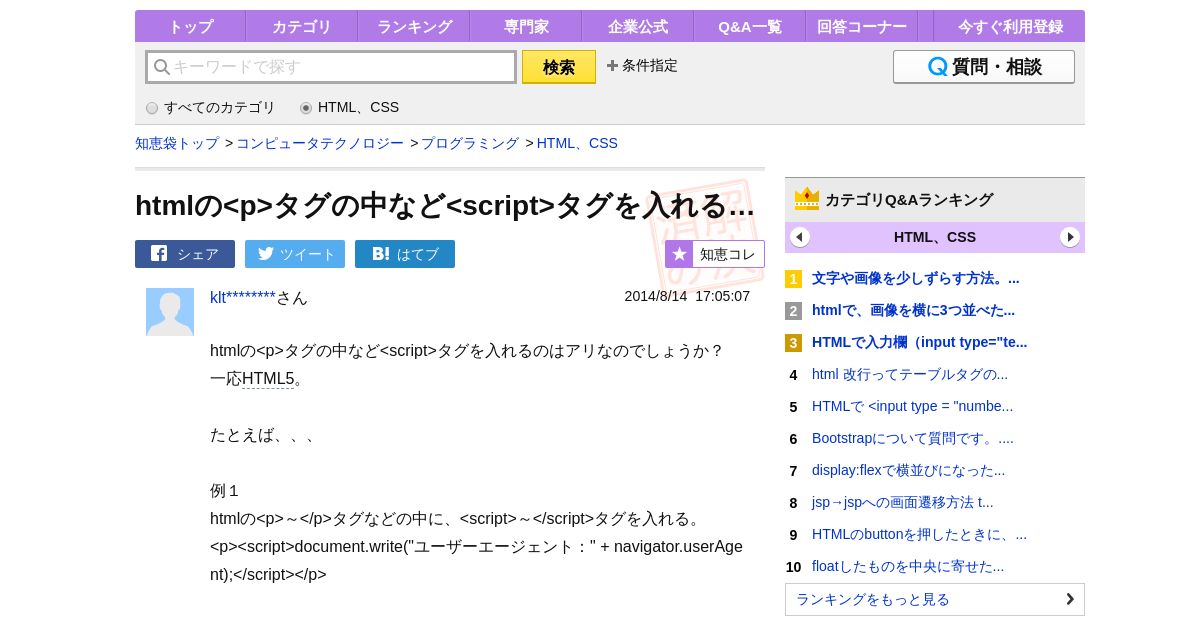This screenshot has height=630, width=1200.
Task: Follow 知恵袋トップ breadcrumb link
Action: tap(177, 143)
